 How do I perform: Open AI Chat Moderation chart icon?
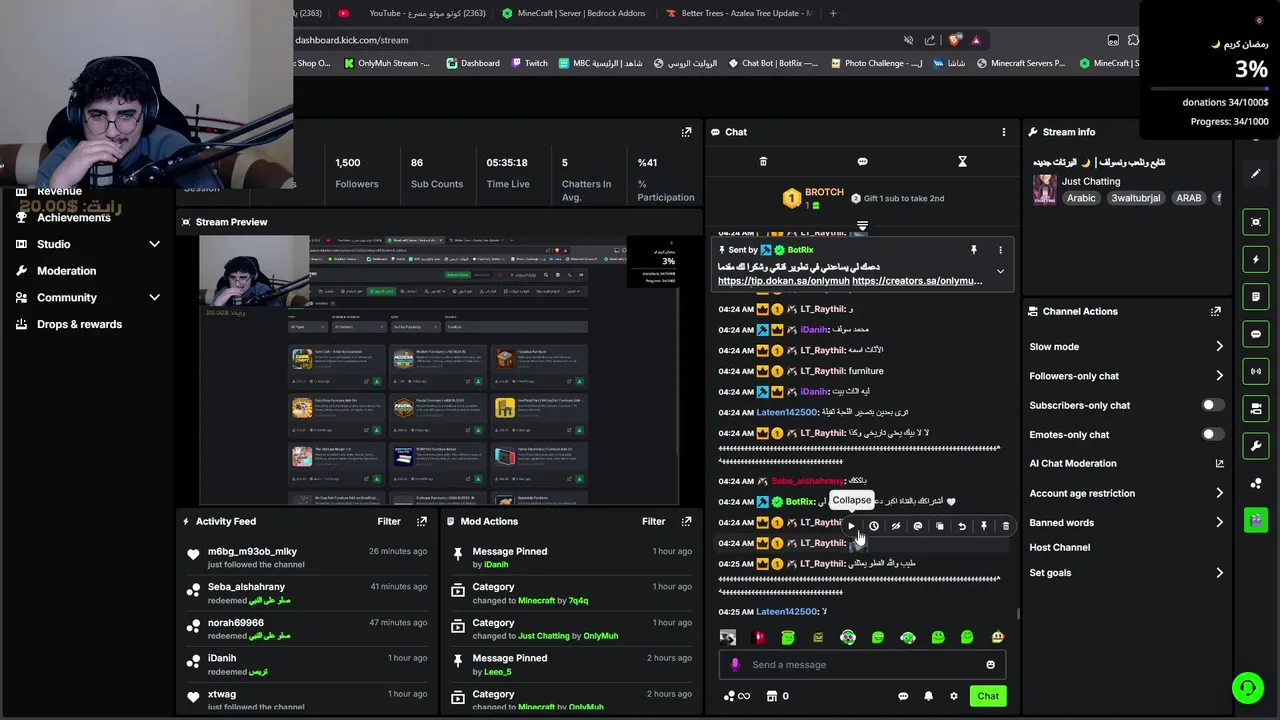[1219, 463]
